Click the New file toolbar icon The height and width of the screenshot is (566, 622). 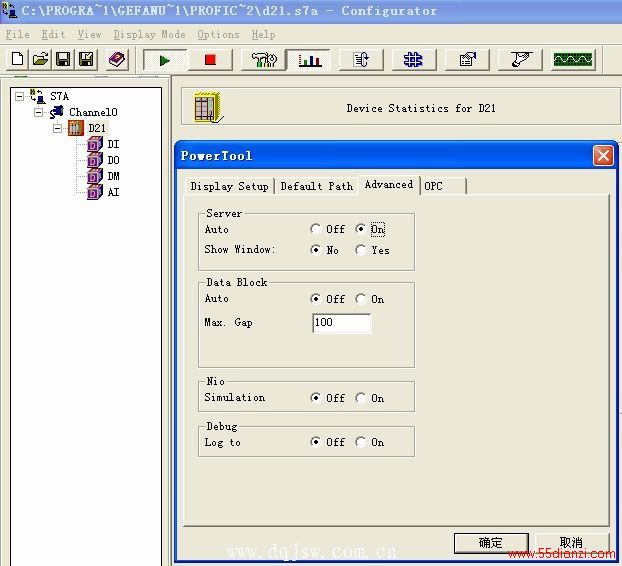(x=17, y=59)
